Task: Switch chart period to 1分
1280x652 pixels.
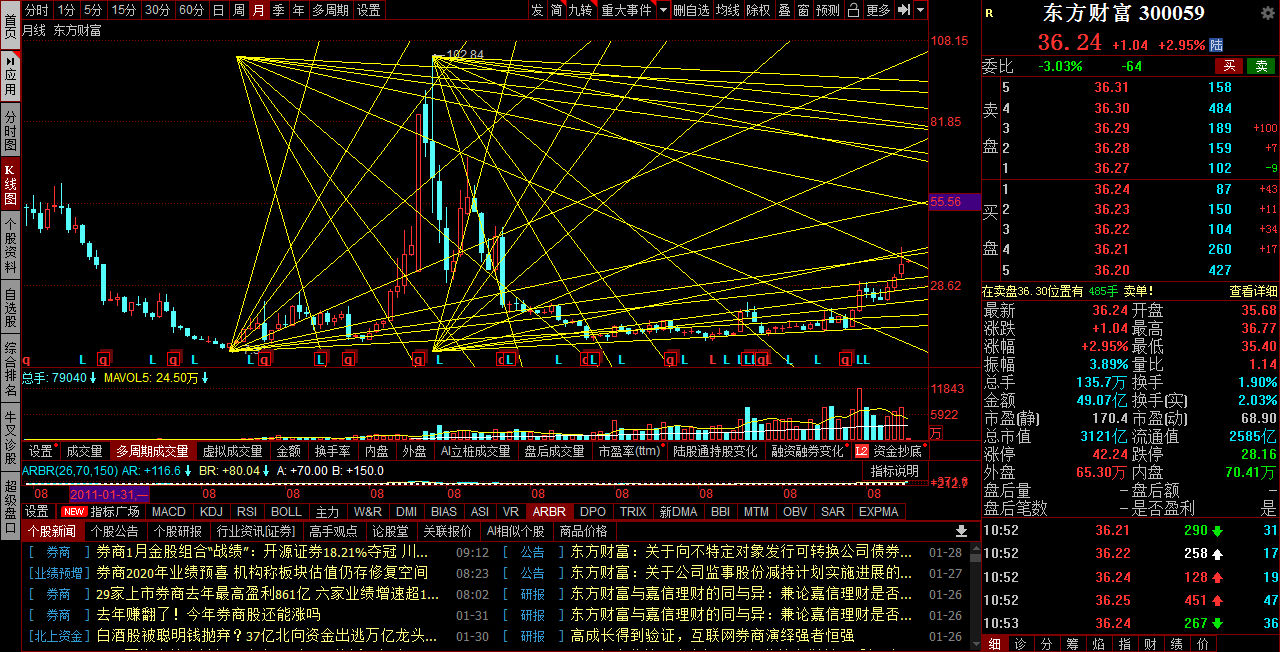Action: click(66, 10)
